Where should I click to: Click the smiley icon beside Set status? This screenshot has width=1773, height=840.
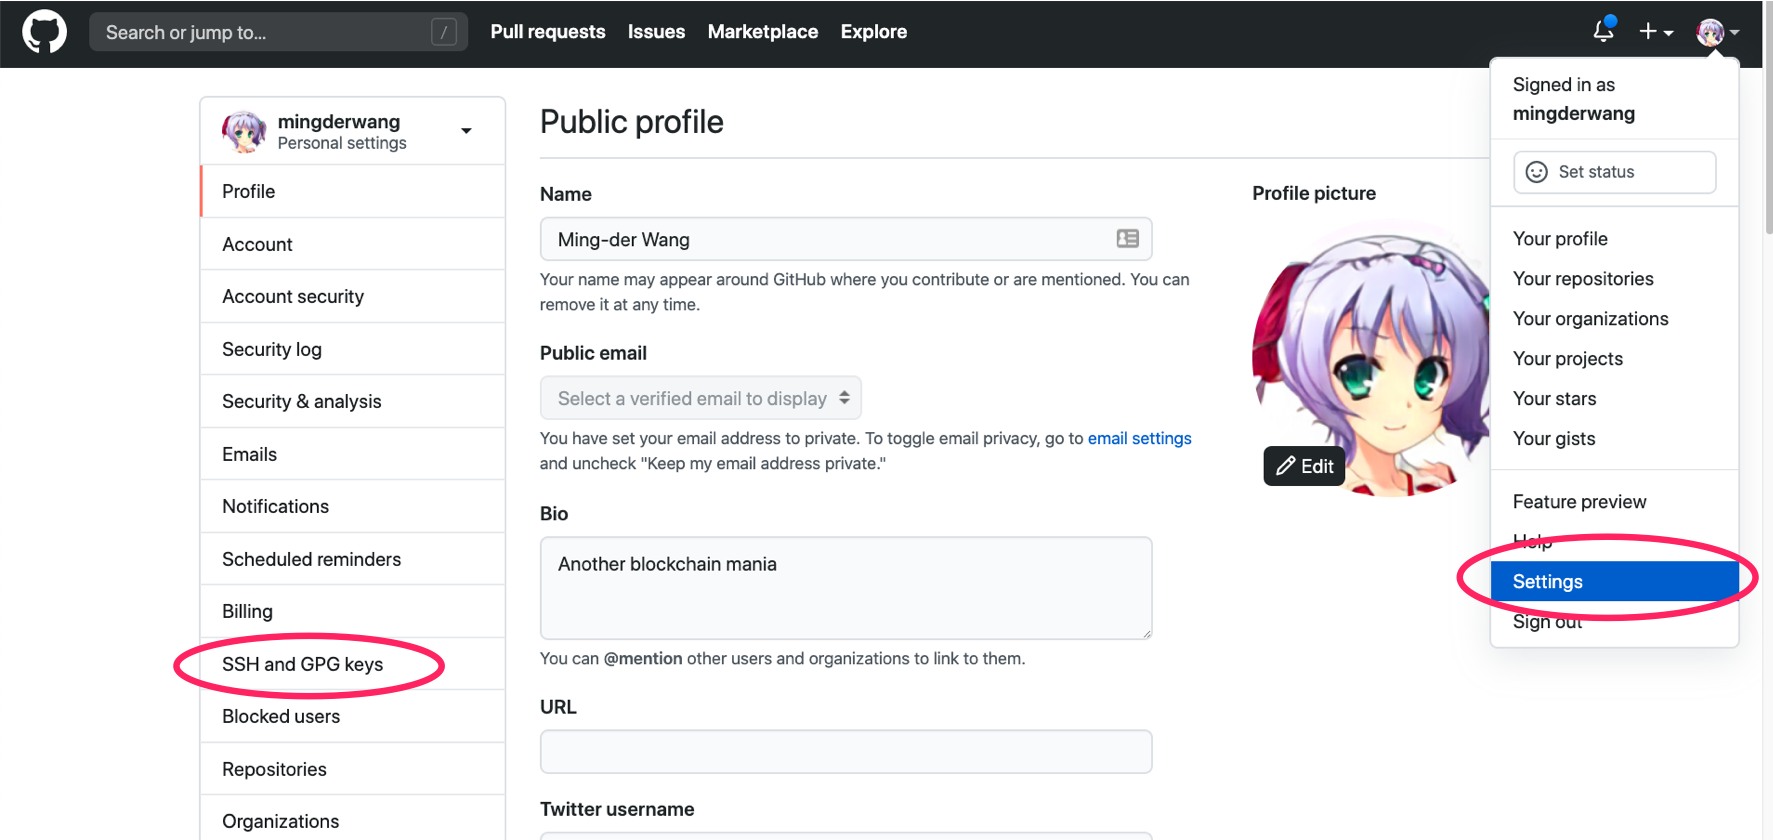click(1536, 172)
